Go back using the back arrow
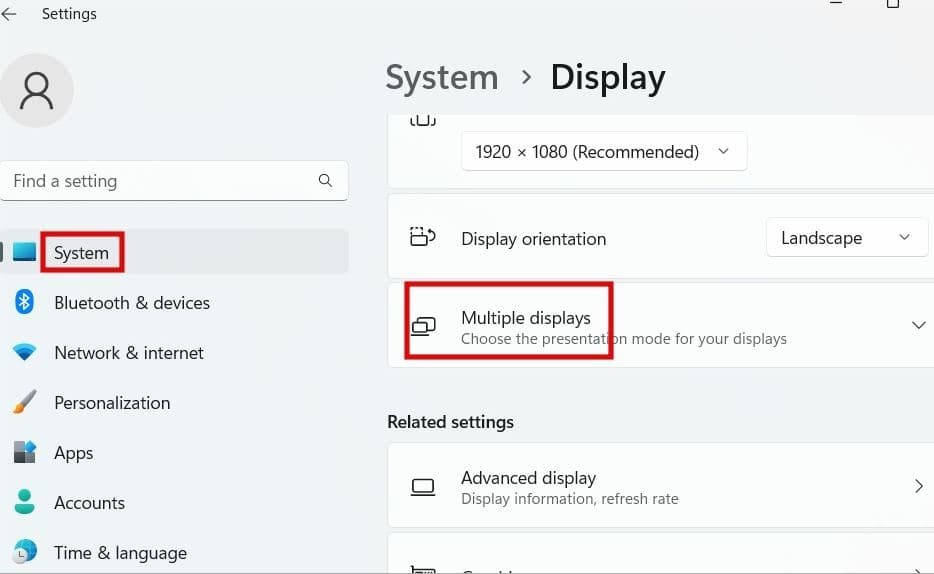The image size is (934, 574). pyautogui.click(x=8, y=14)
